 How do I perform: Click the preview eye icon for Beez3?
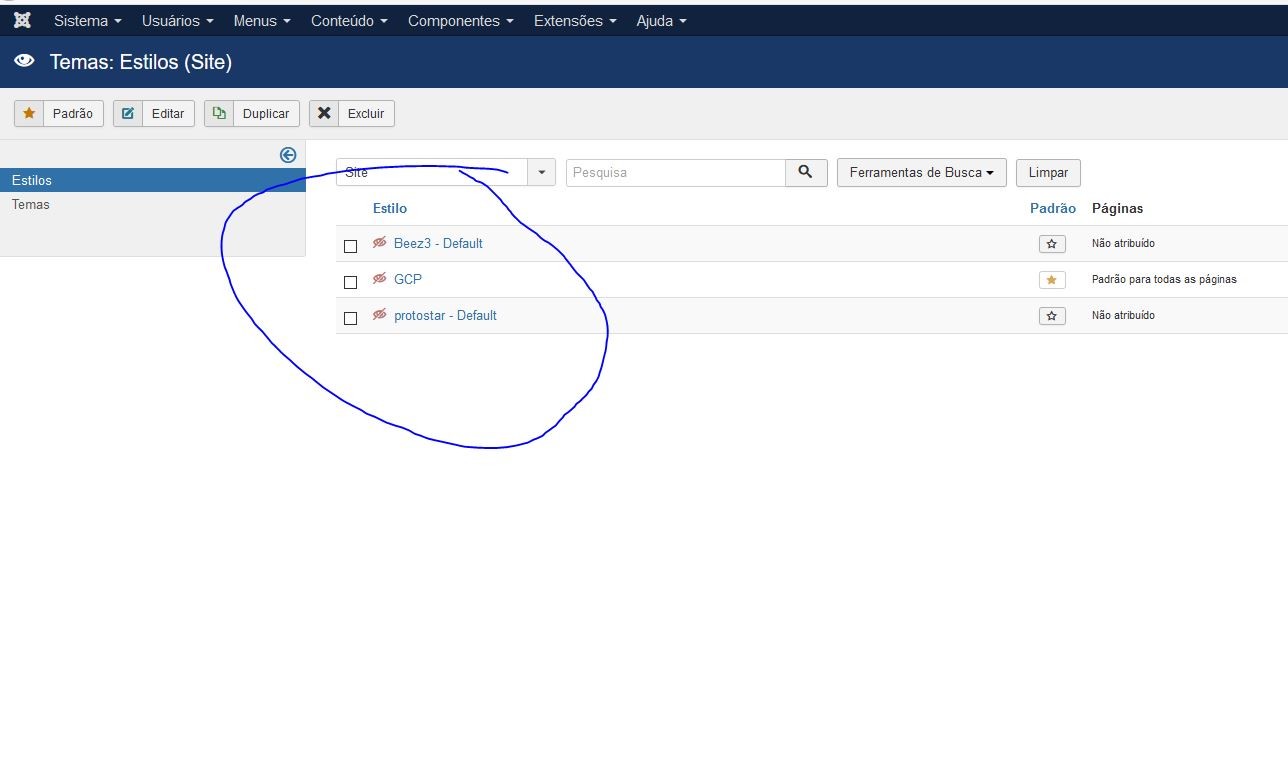(x=380, y=243)
